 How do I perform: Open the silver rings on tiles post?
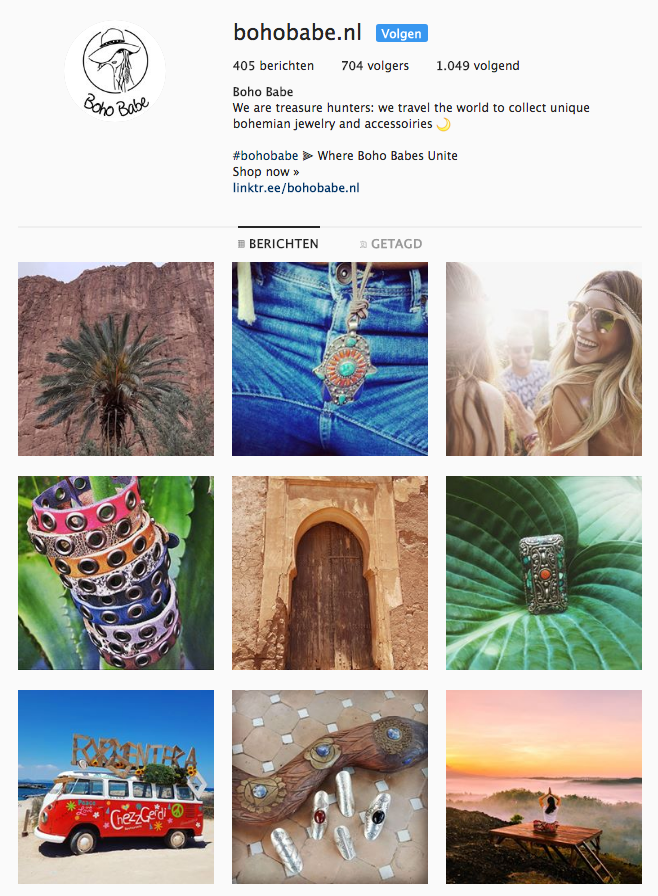pos(330,787)
